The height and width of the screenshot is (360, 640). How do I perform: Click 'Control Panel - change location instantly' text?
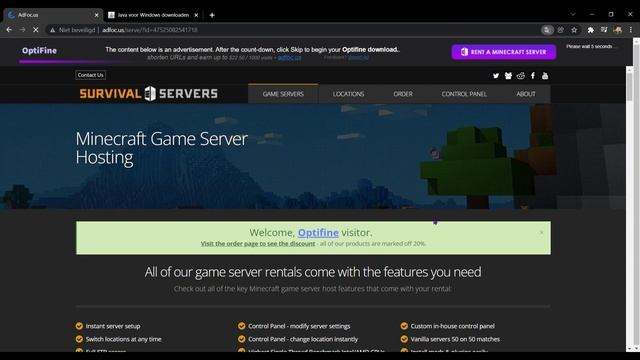coord(303,339)
